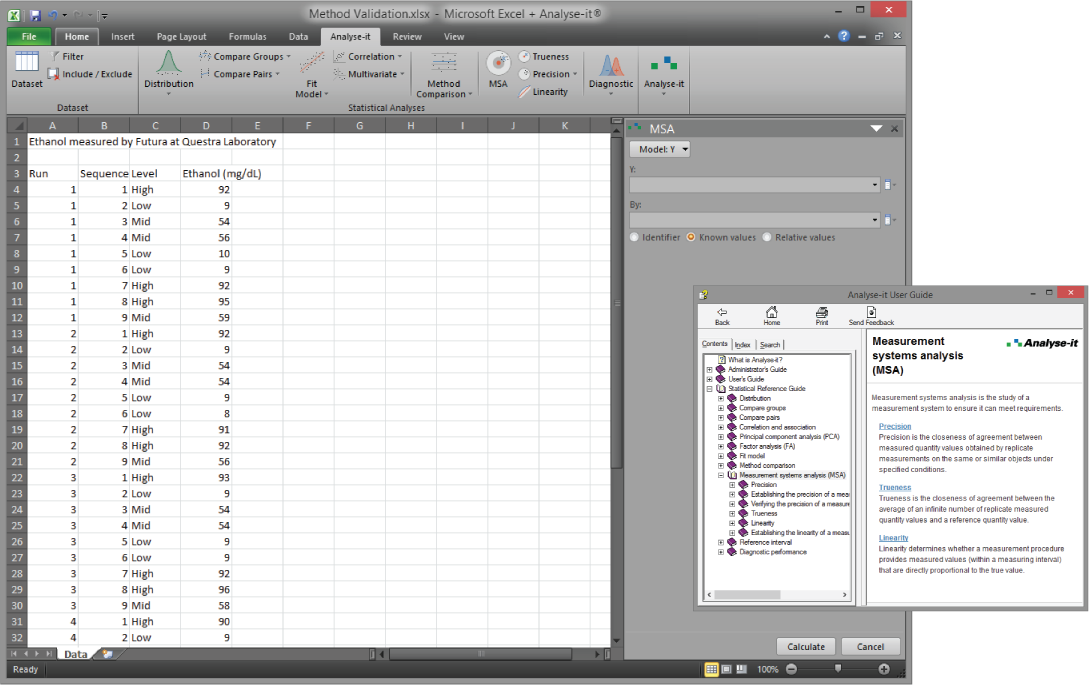Collapse Measurement systems analysis (MSA) tree node
The width and height of the screenshot is (1089, 685).
tap(720, 475)
